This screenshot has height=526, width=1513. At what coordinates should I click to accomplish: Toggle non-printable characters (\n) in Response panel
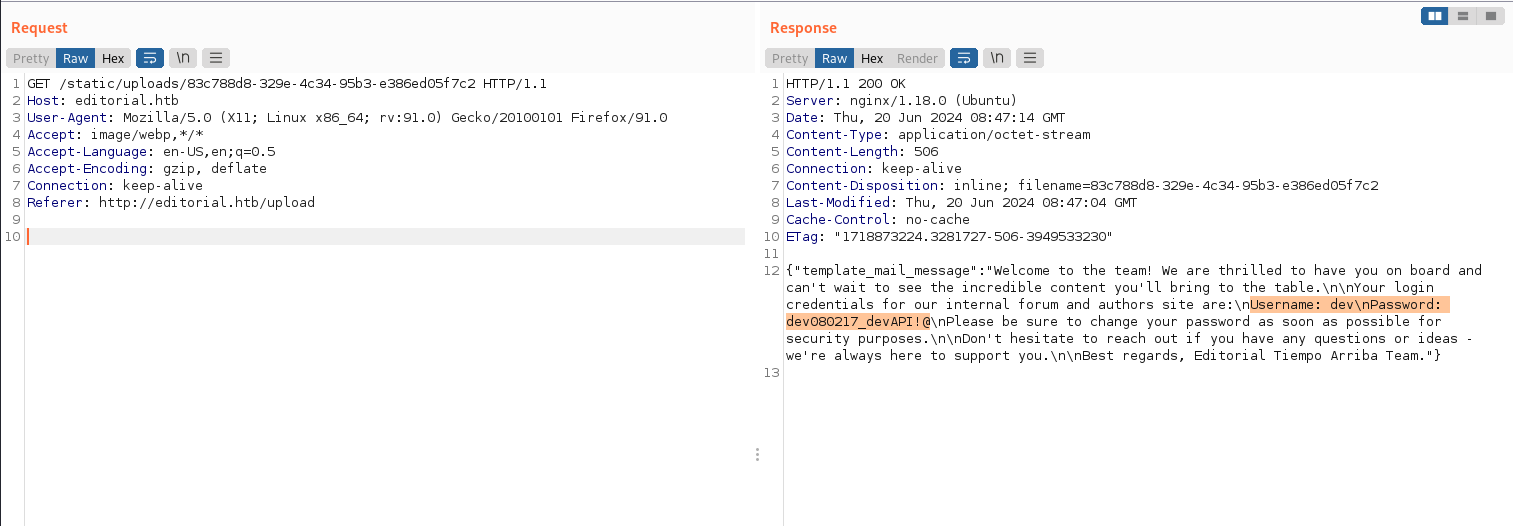coord(997,58)
